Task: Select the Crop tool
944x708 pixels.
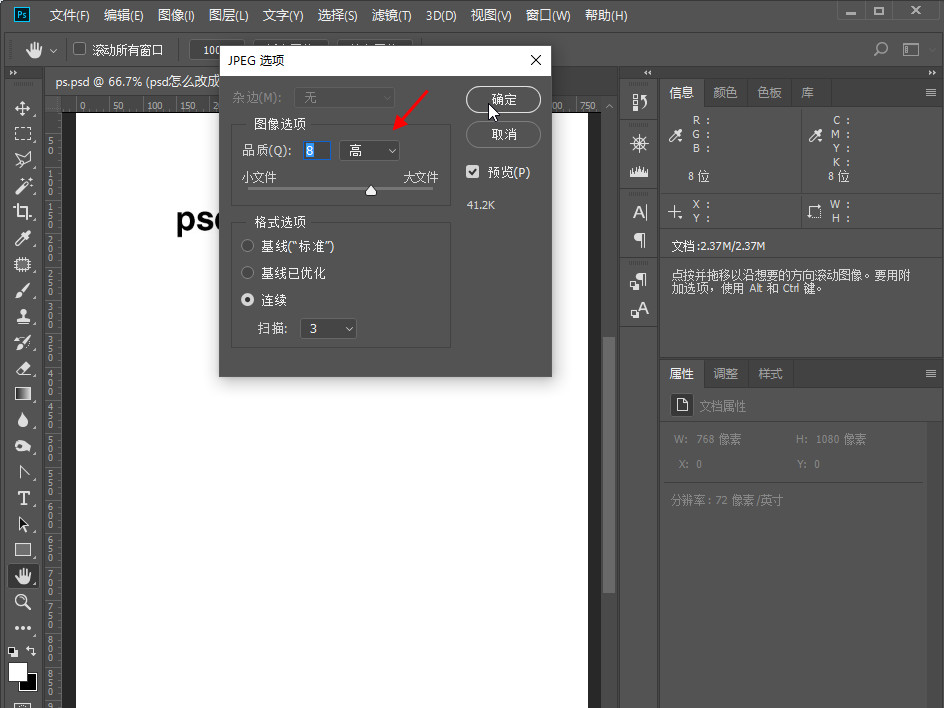Action: point(23,212)
